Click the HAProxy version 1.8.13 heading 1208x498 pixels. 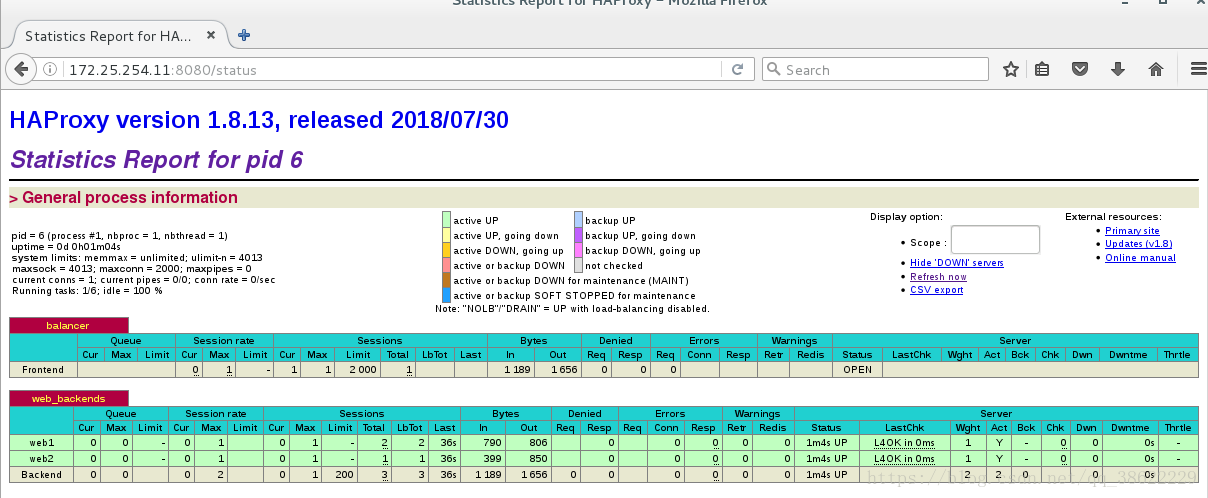[x=259, y=120]
